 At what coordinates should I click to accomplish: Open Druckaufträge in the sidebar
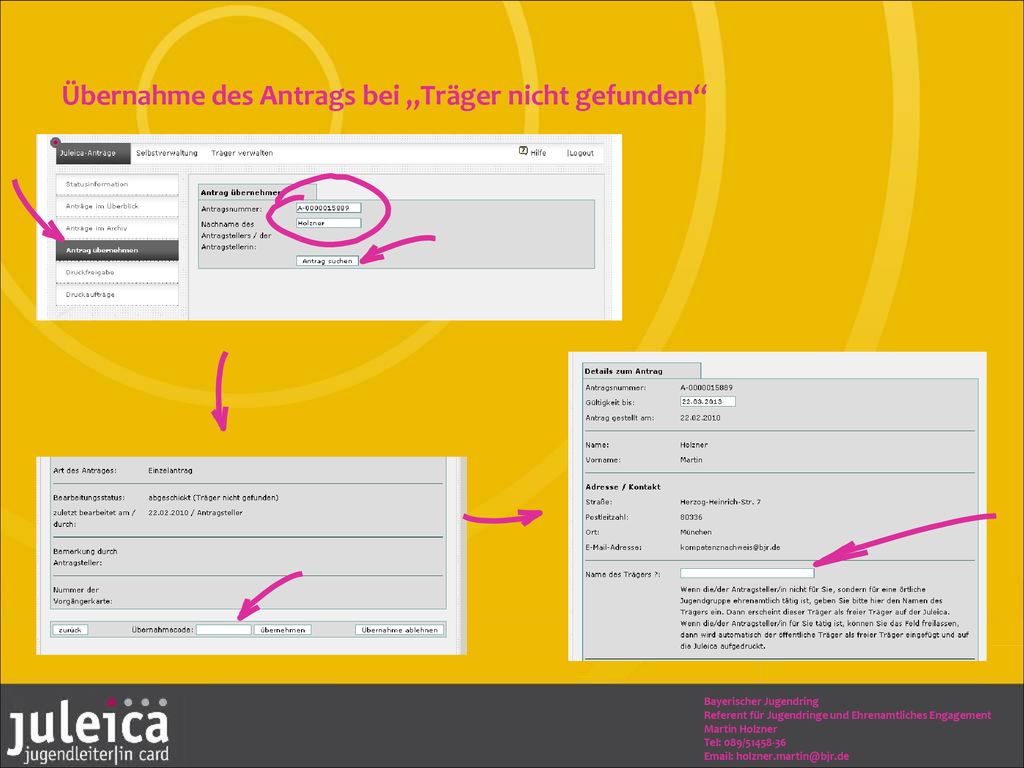coord(117,295)
